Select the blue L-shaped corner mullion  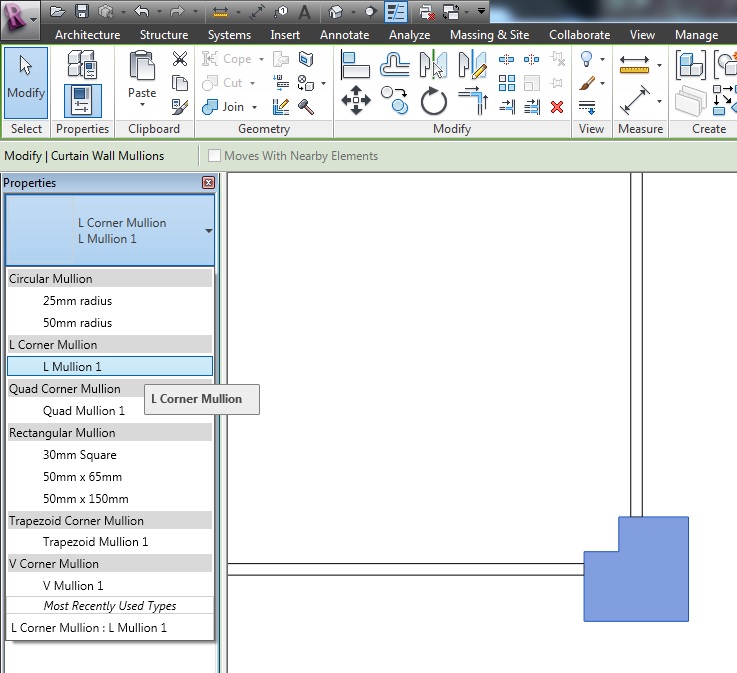[x=647, y=580]
